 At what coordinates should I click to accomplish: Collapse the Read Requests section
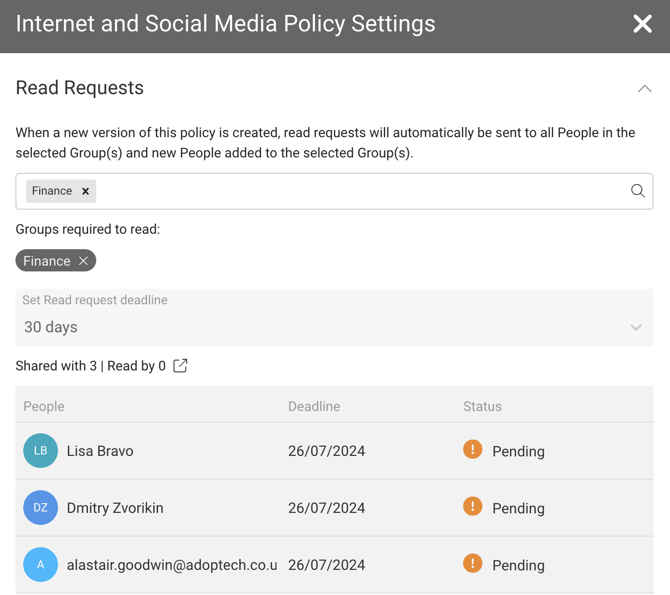[x=644, y=89]
